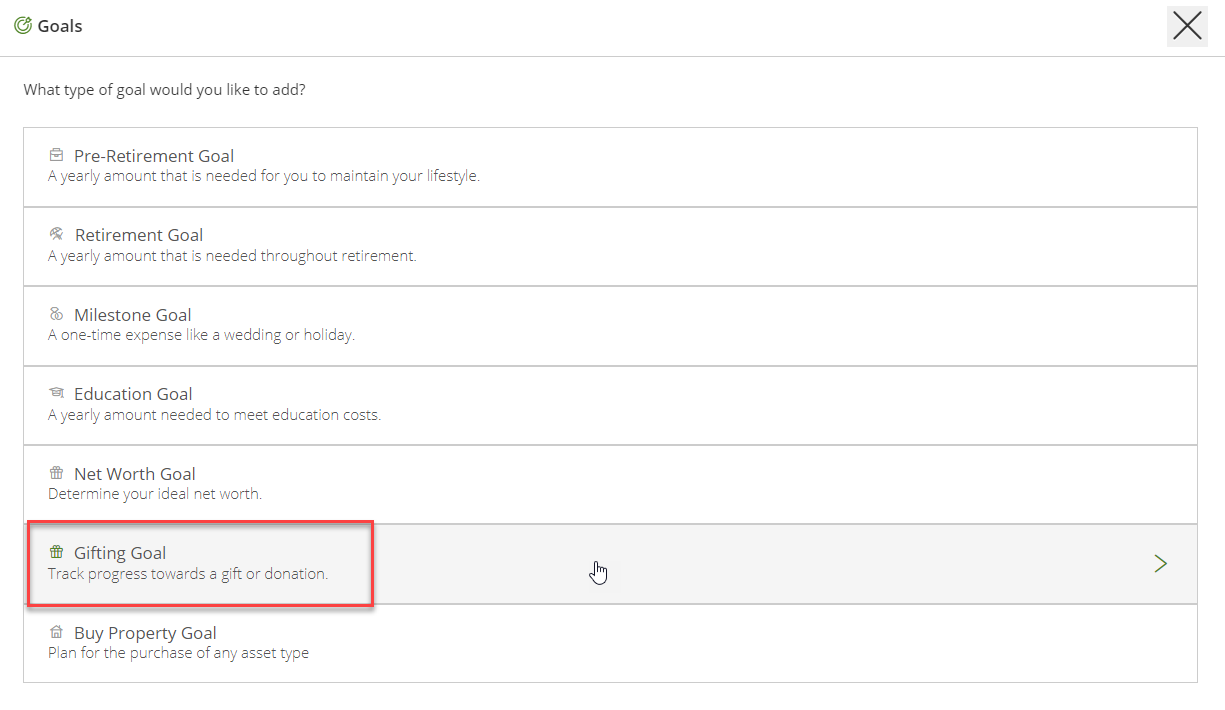The image size is (1225, 710).
Task: Click the green Goals target icon
Action: click(x=23, y=26)
